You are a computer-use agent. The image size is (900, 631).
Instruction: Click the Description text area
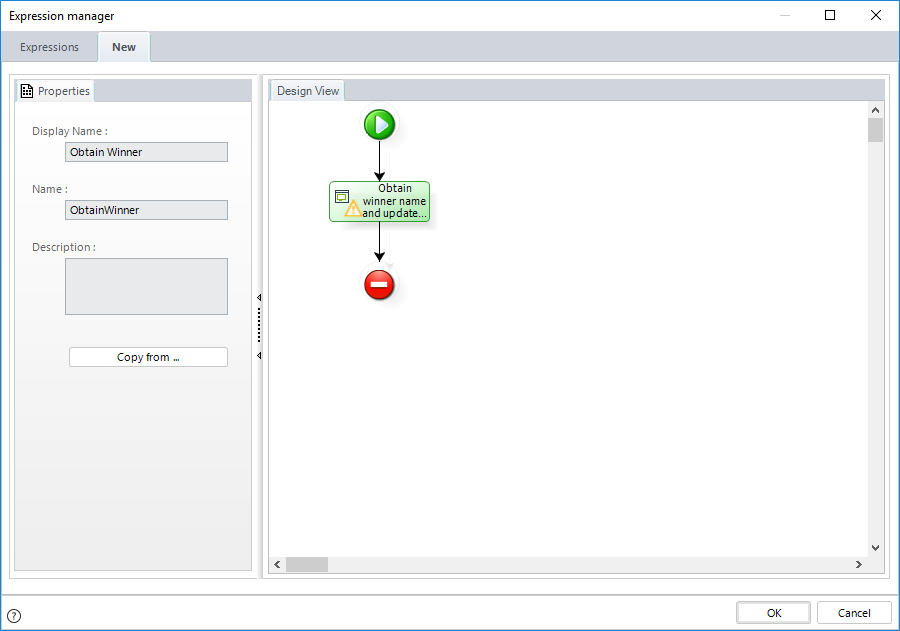tap(146, 287)
